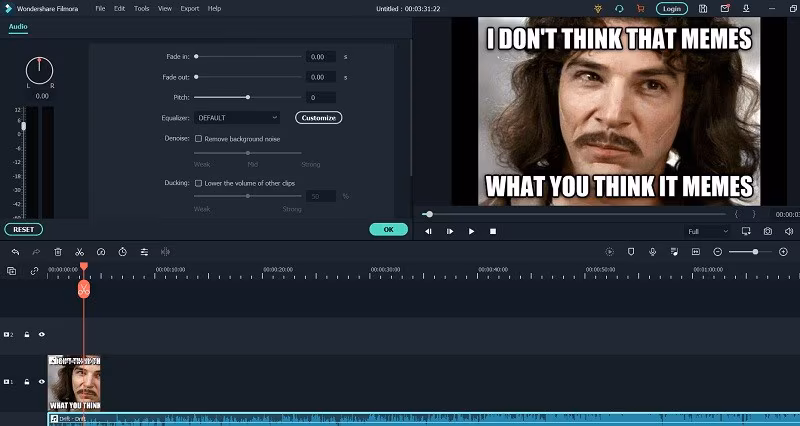Open the audio mixer icon

click(x=674, y=252)
